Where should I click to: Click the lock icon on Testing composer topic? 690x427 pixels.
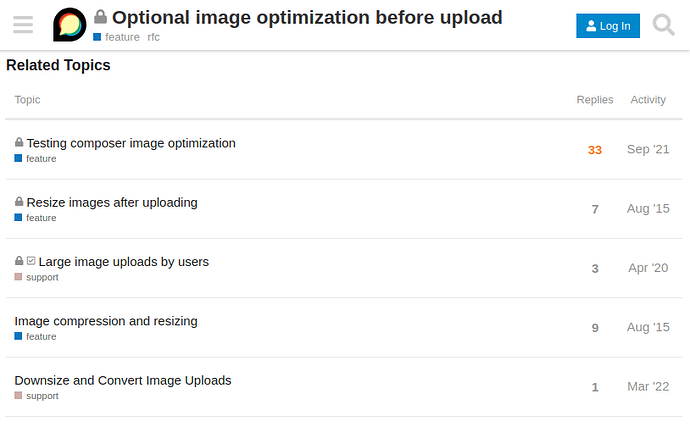point(19,143)
